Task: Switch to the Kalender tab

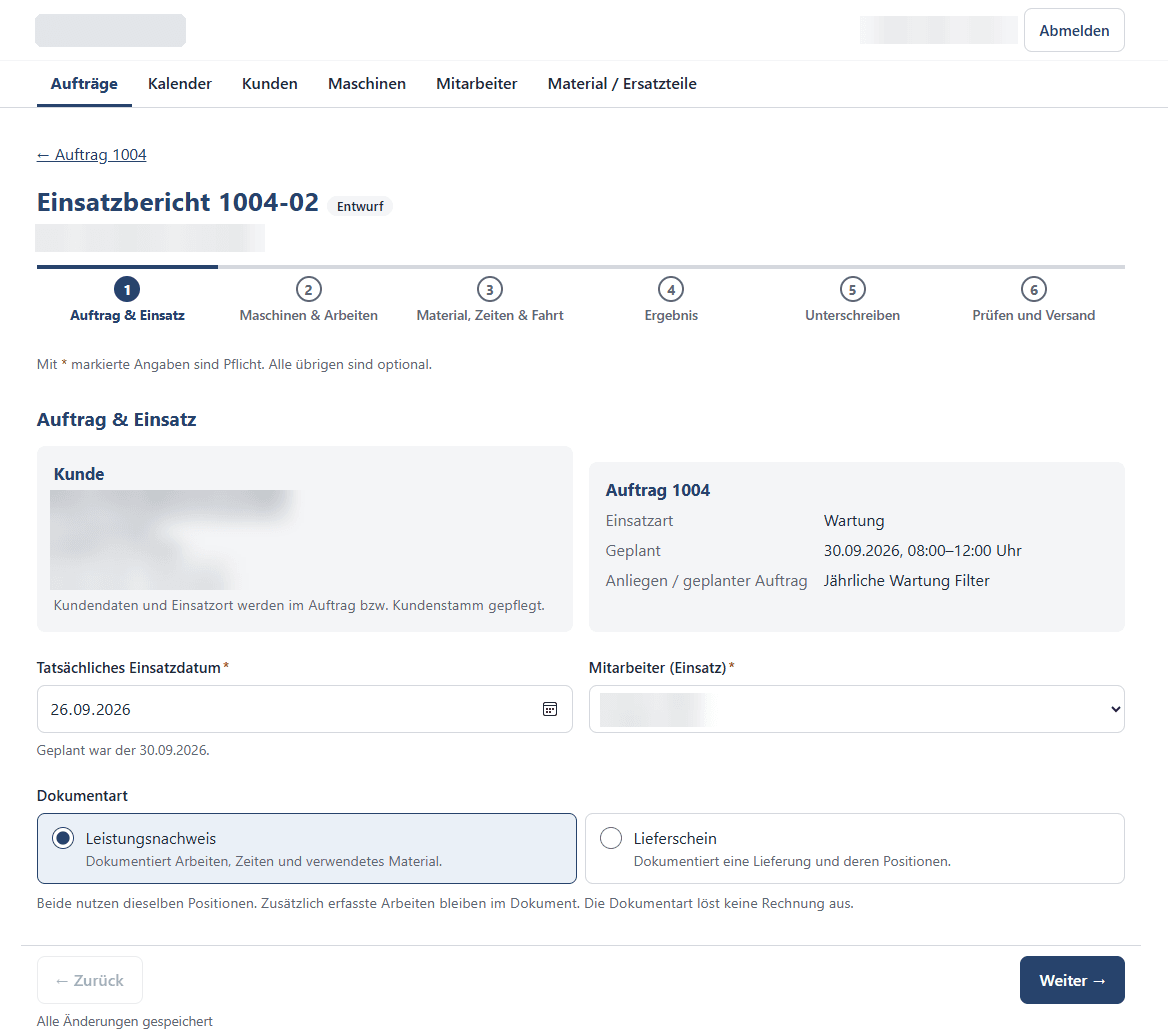Action: coord(180,83)
